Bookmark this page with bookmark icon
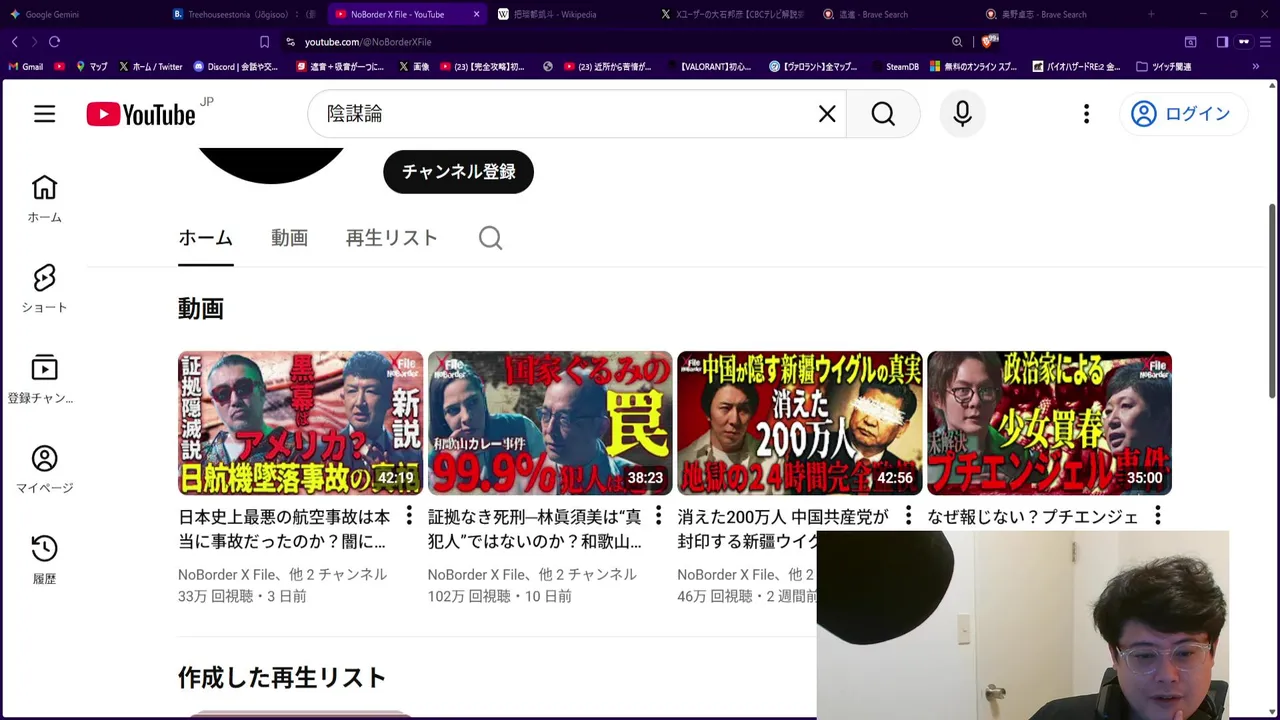 point(264,42)
